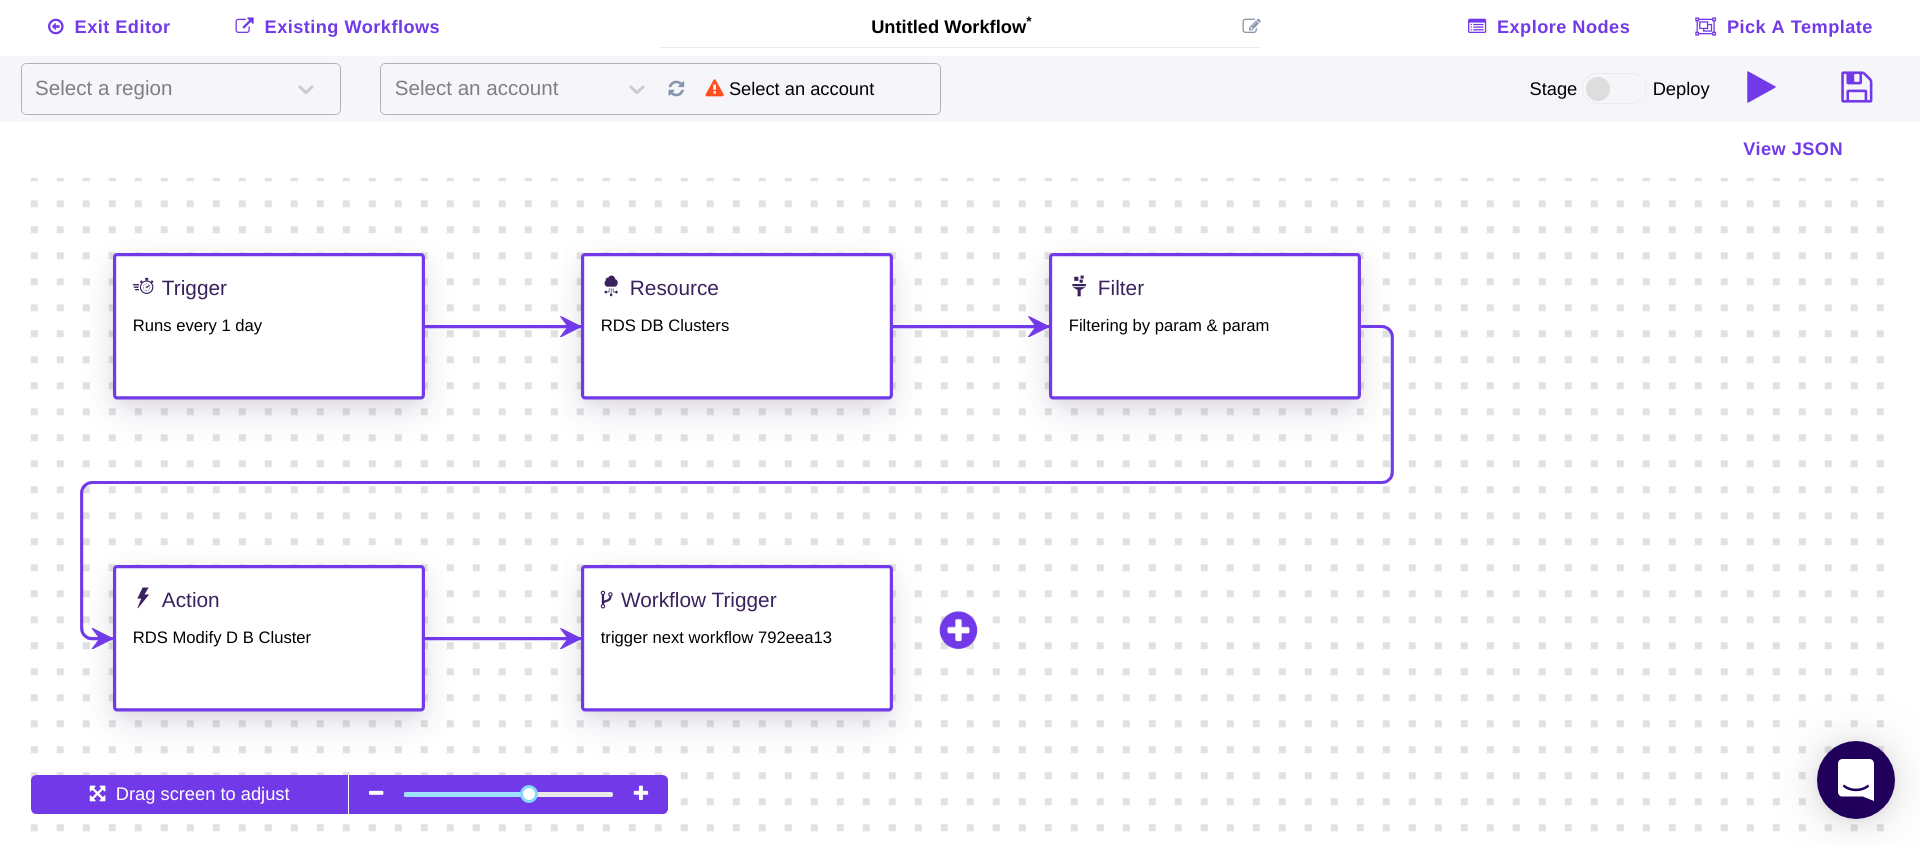The height and width of the screenshot is (845, 1920).
Task: Expand account list via chevron arrow
Action: tap(637, 90)
